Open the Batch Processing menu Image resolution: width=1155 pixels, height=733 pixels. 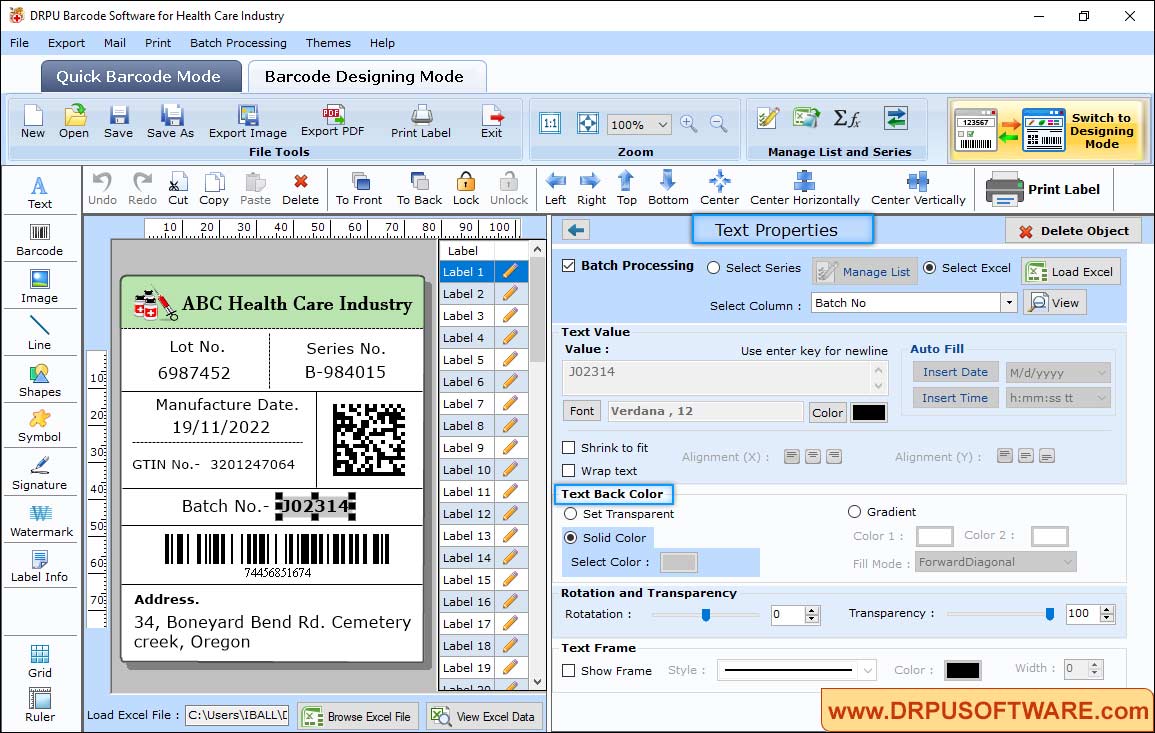238,43
